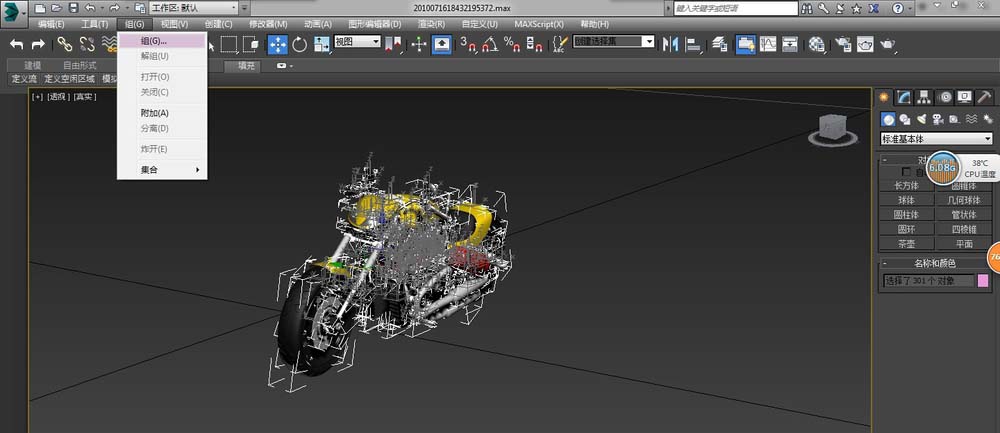The image size is (1000, 433).
Task: Click the teapot Render Setup icon
Action: click(x=842, y=44)
